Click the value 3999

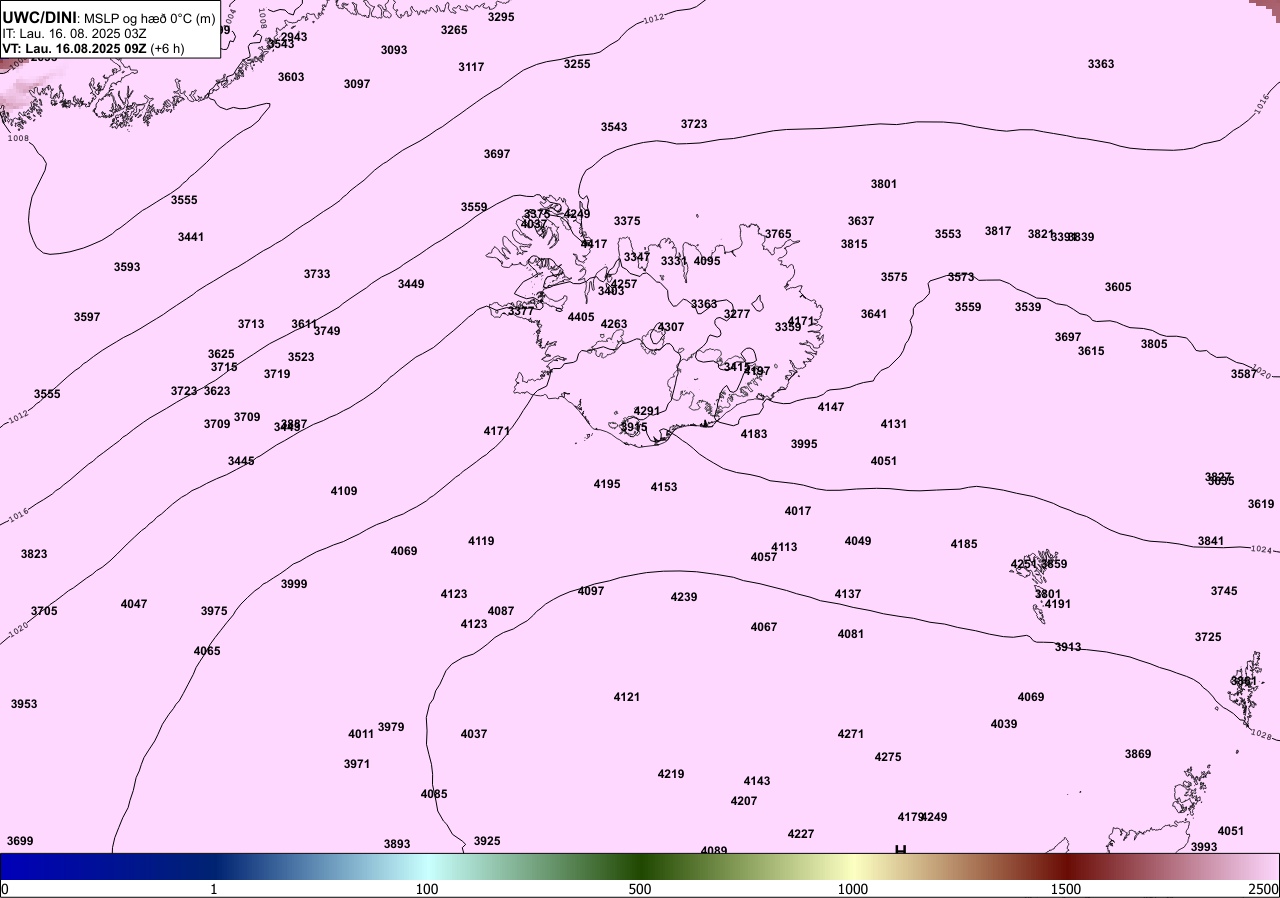294,584
